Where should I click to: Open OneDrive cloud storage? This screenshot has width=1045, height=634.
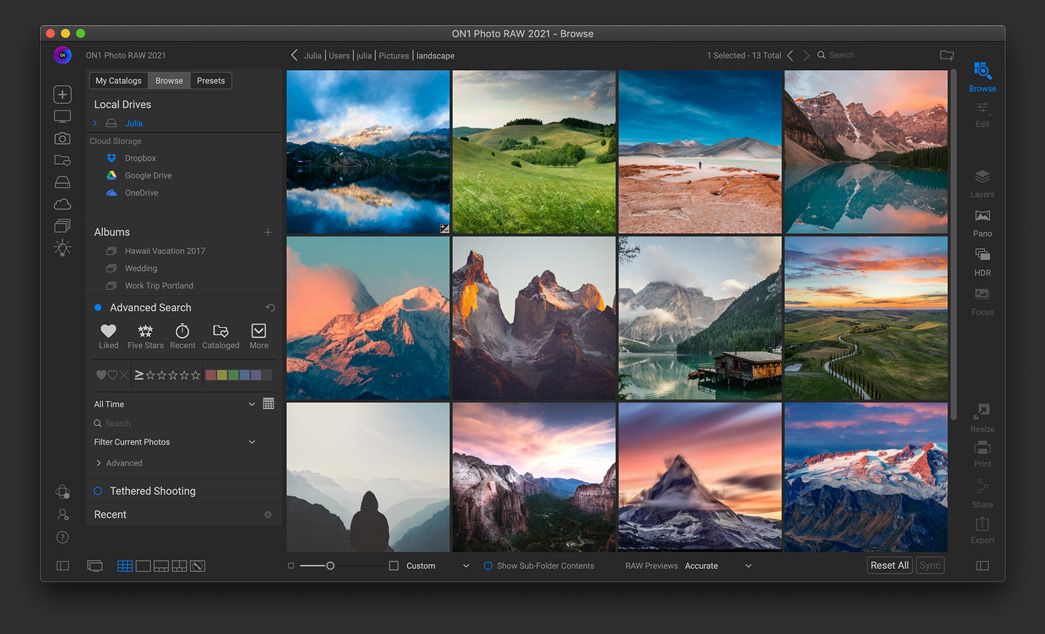(141, 193)
